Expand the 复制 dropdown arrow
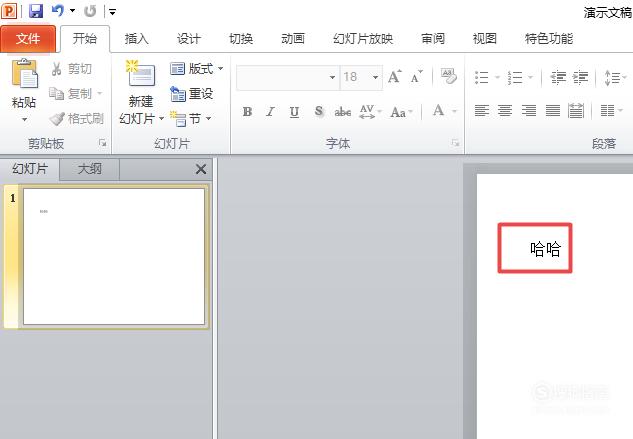 [x=99, y=94]
